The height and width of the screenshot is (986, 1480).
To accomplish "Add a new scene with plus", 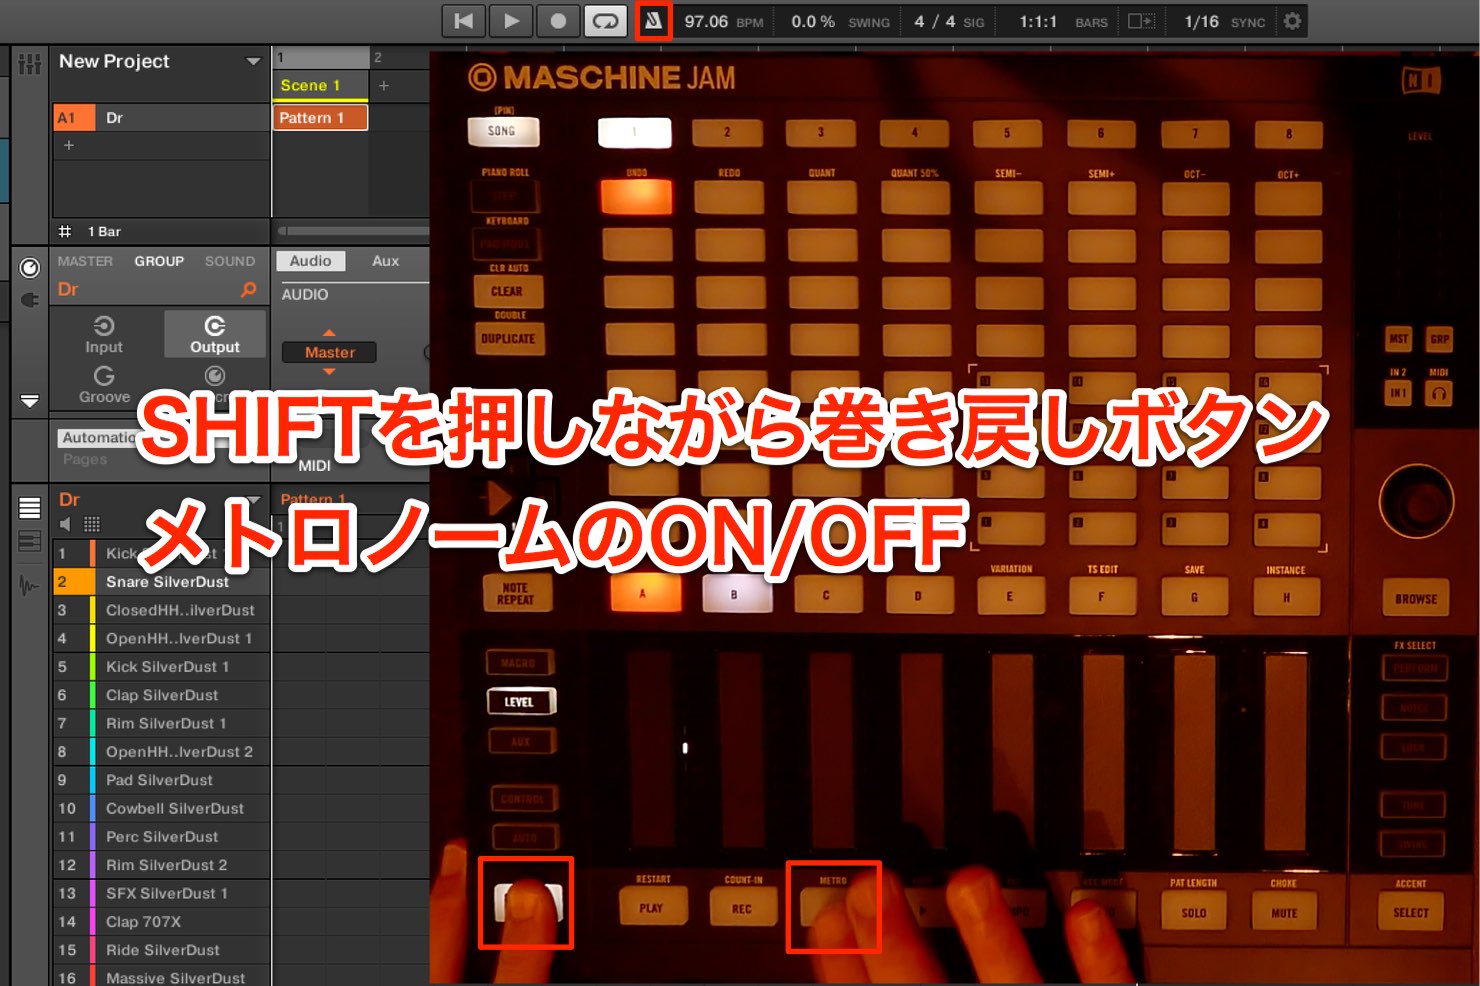I will (x=384, y=86).
